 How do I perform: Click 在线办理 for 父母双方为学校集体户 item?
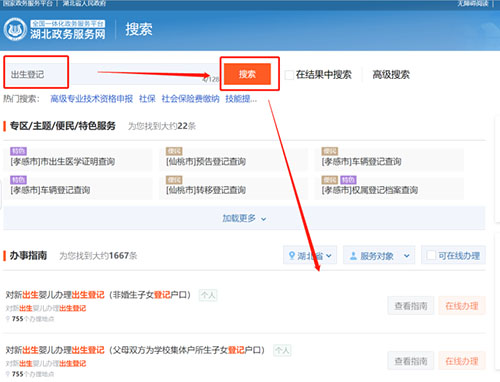tap(462, 361)
